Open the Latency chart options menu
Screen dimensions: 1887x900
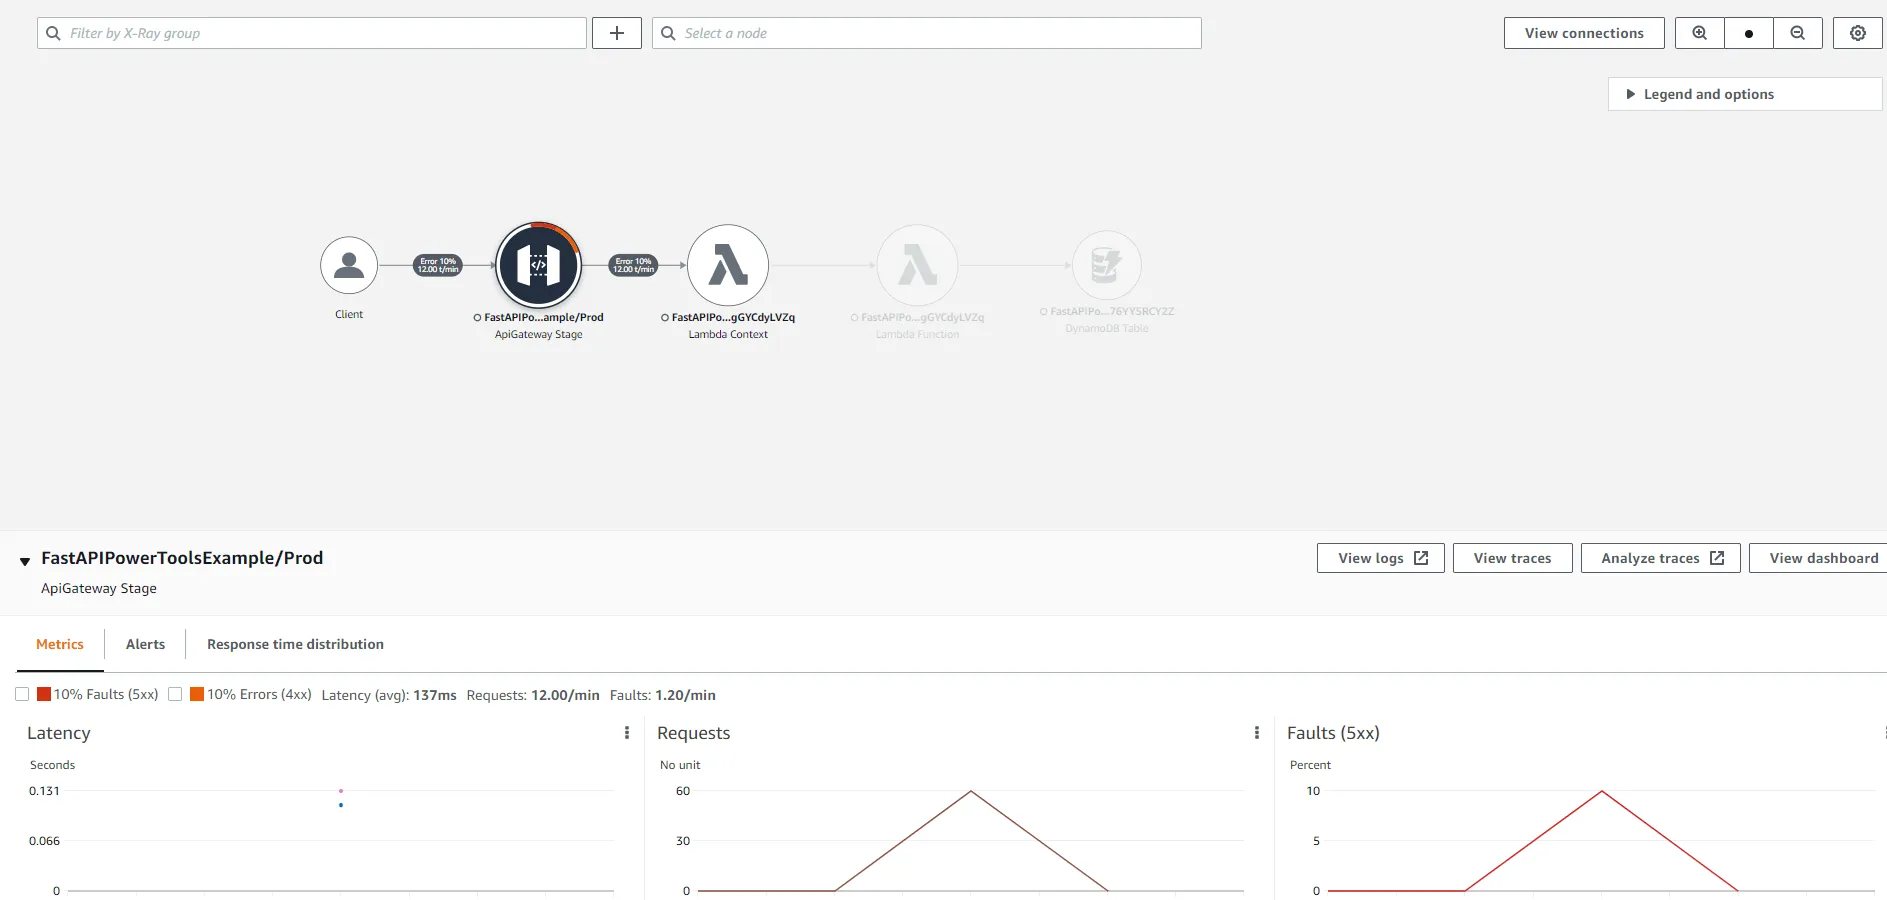coord(627,733)
